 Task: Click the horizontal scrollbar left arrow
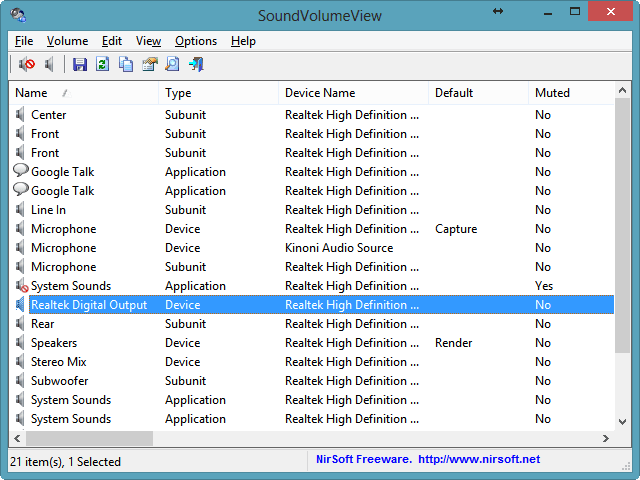(17, 438)
